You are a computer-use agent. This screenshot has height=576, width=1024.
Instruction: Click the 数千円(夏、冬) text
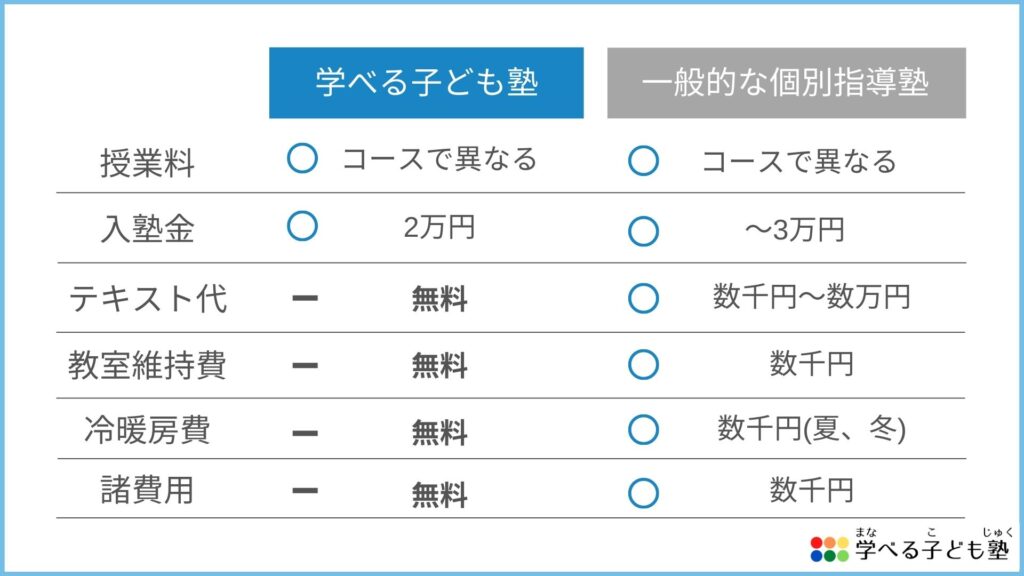coord(812,429)
